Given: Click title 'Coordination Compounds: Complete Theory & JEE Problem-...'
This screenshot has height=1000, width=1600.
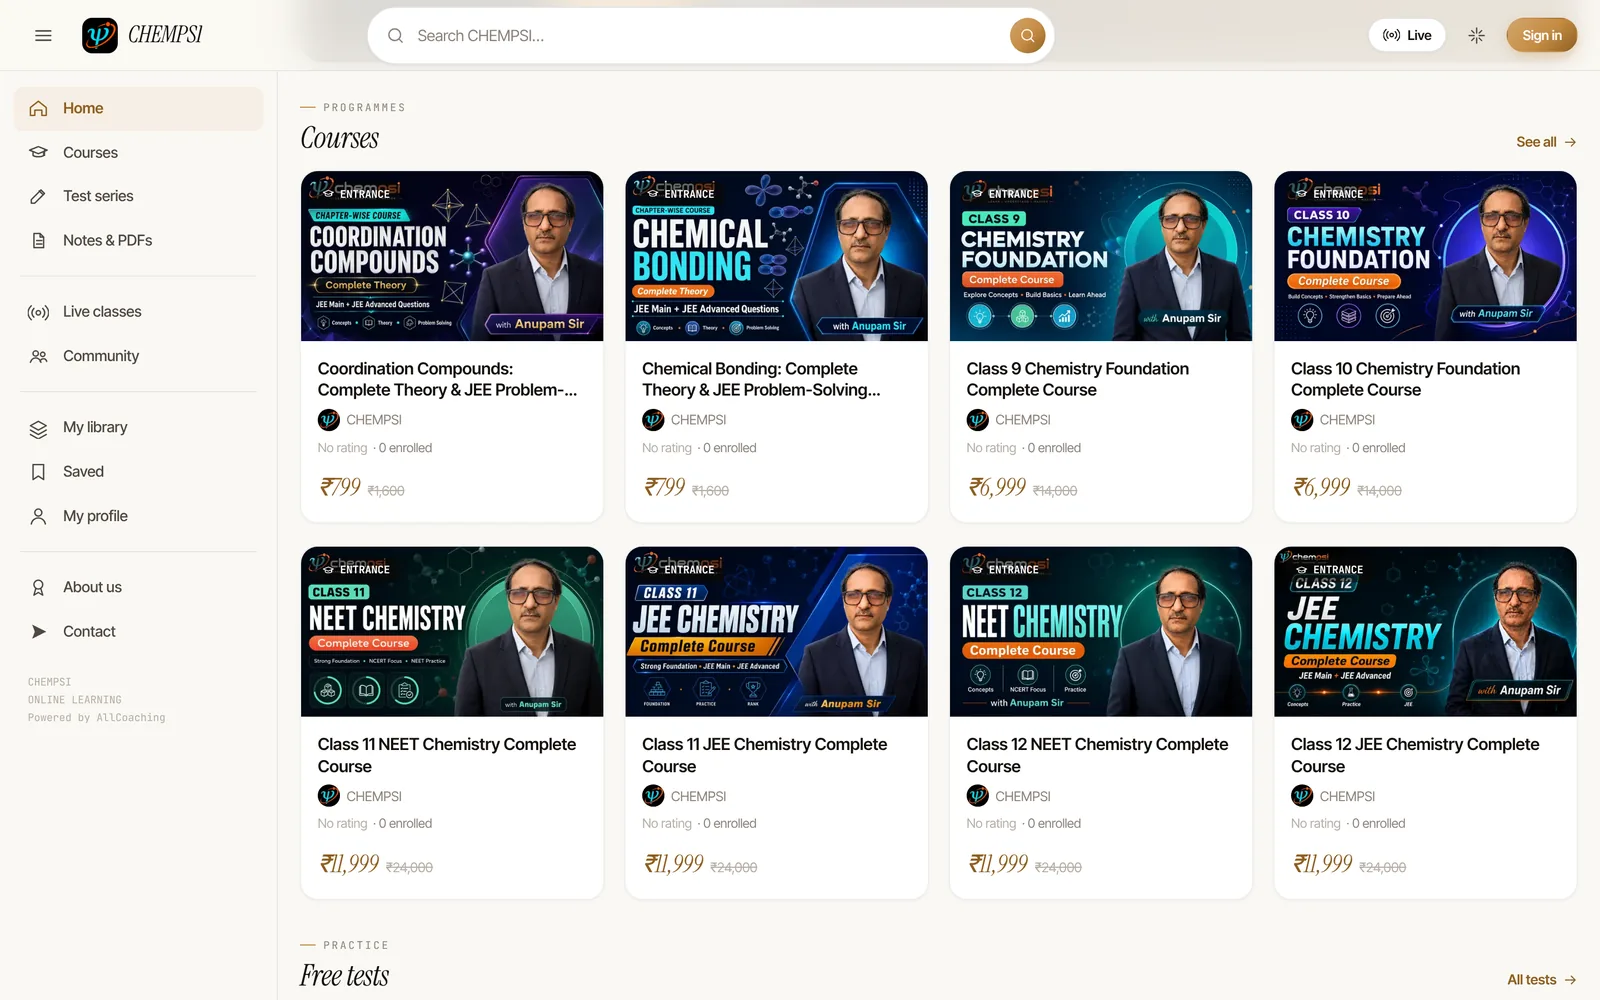Looking at the screenshot, I should click(x=447, y=380).
